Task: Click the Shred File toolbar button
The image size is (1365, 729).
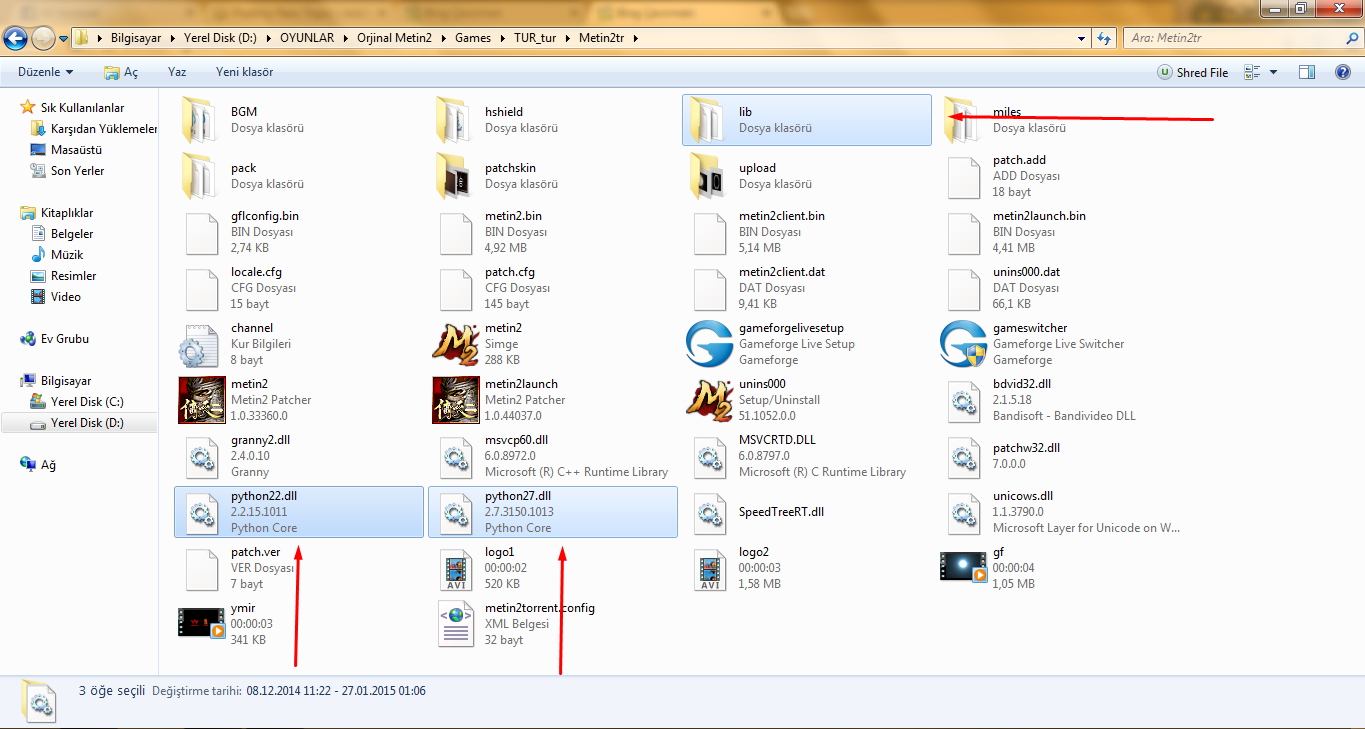Action: point(1193,72)
